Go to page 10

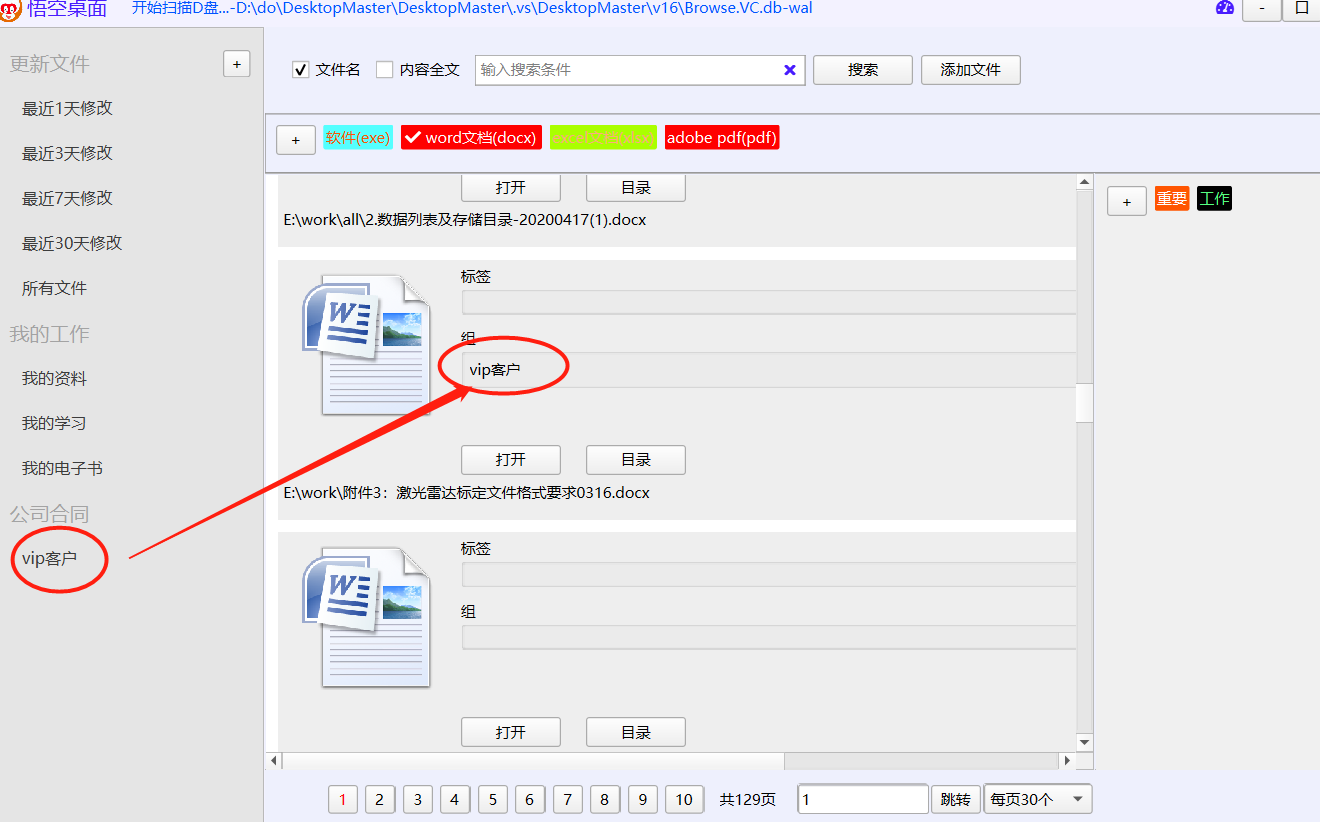pyautogui.click(x=684, y=799)
